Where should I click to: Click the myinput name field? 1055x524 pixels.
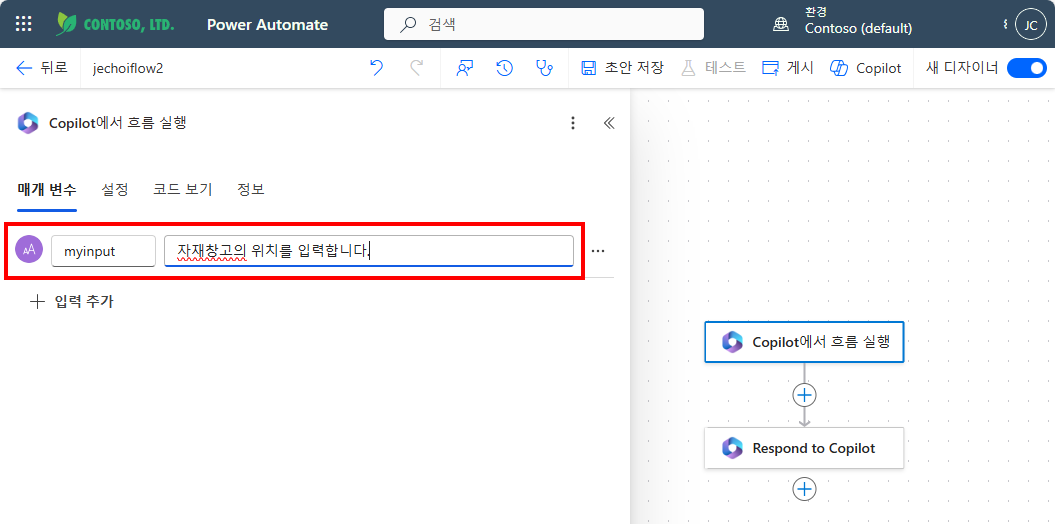point(104,251)
